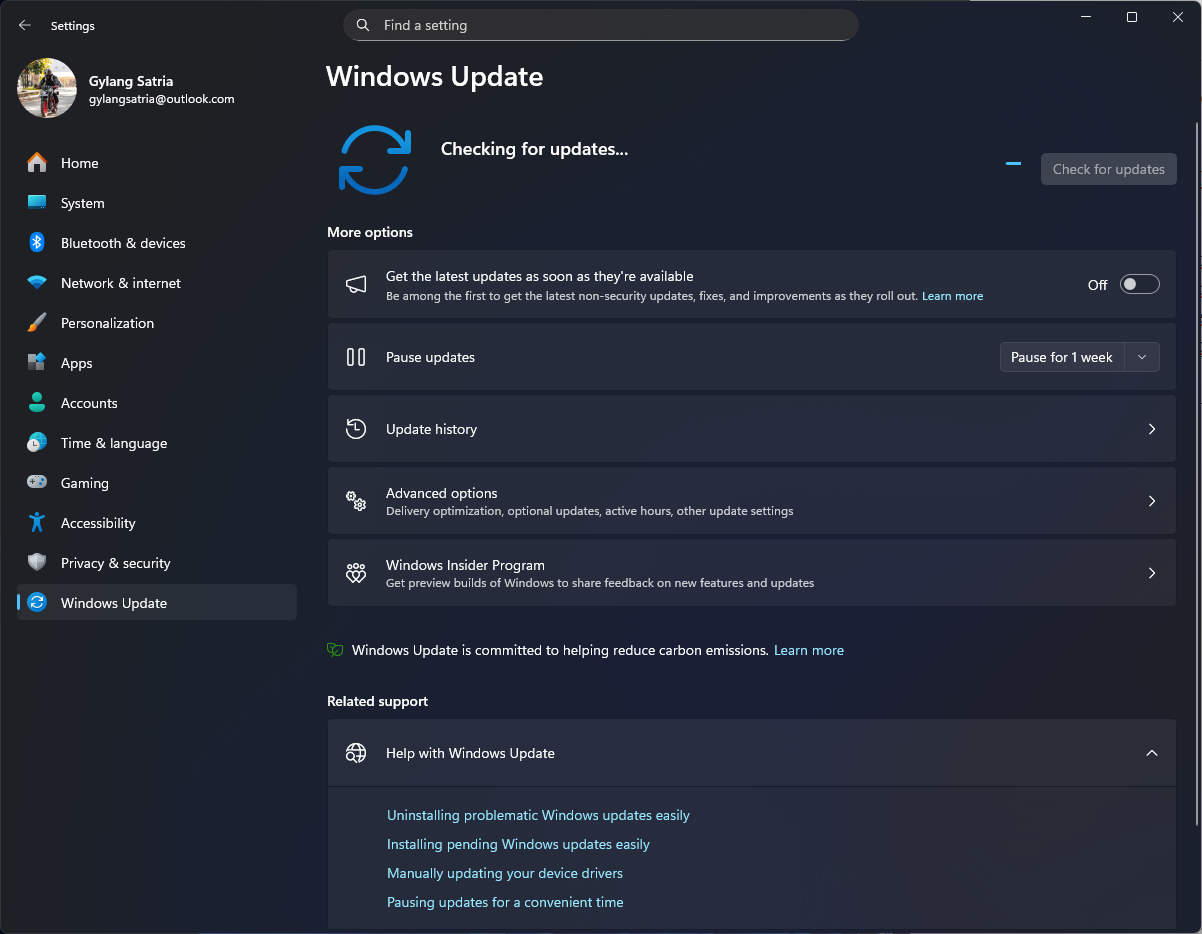
Task: Open Network & internet via Wi-Fi icon
Action: pyautogui.click(x=37, y=283)
